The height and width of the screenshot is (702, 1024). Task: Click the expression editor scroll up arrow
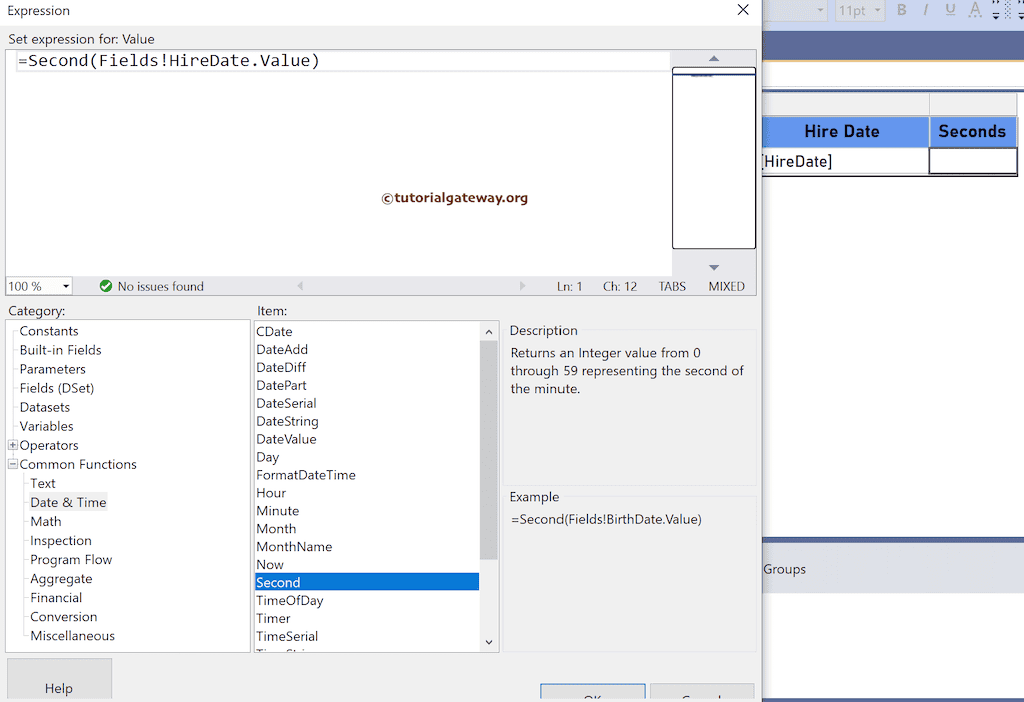coord(714,58)
